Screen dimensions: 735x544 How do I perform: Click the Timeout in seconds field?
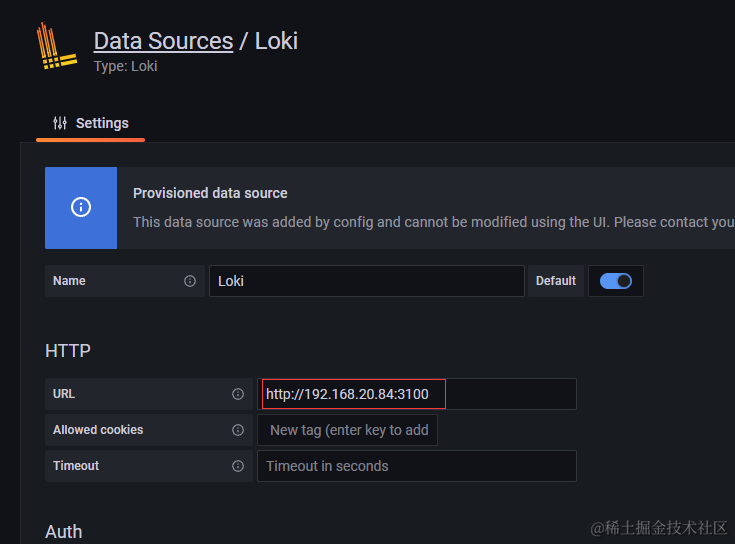click(x=417, y=466)
